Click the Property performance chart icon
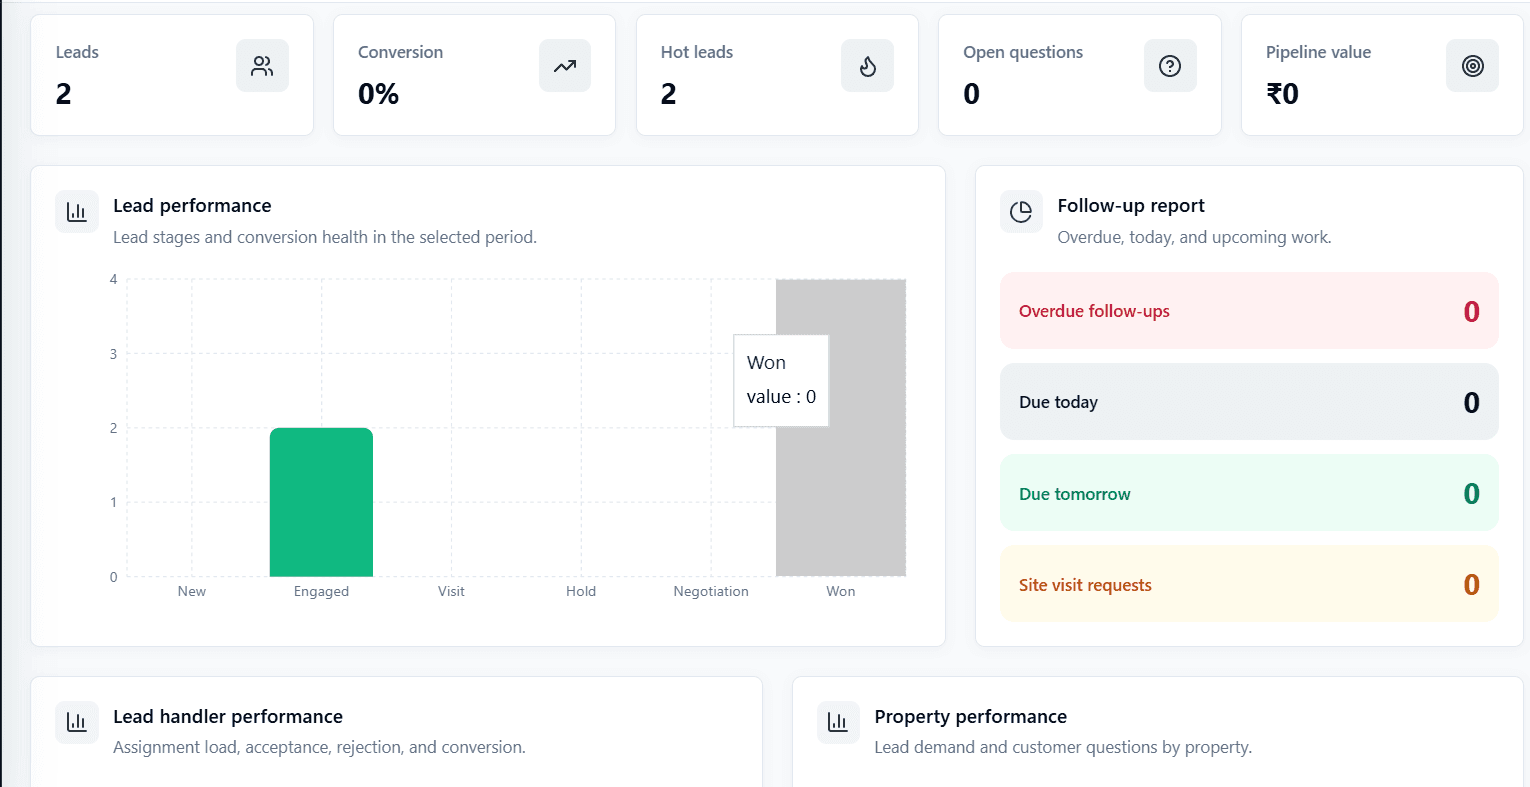 (x=838, y=722)
